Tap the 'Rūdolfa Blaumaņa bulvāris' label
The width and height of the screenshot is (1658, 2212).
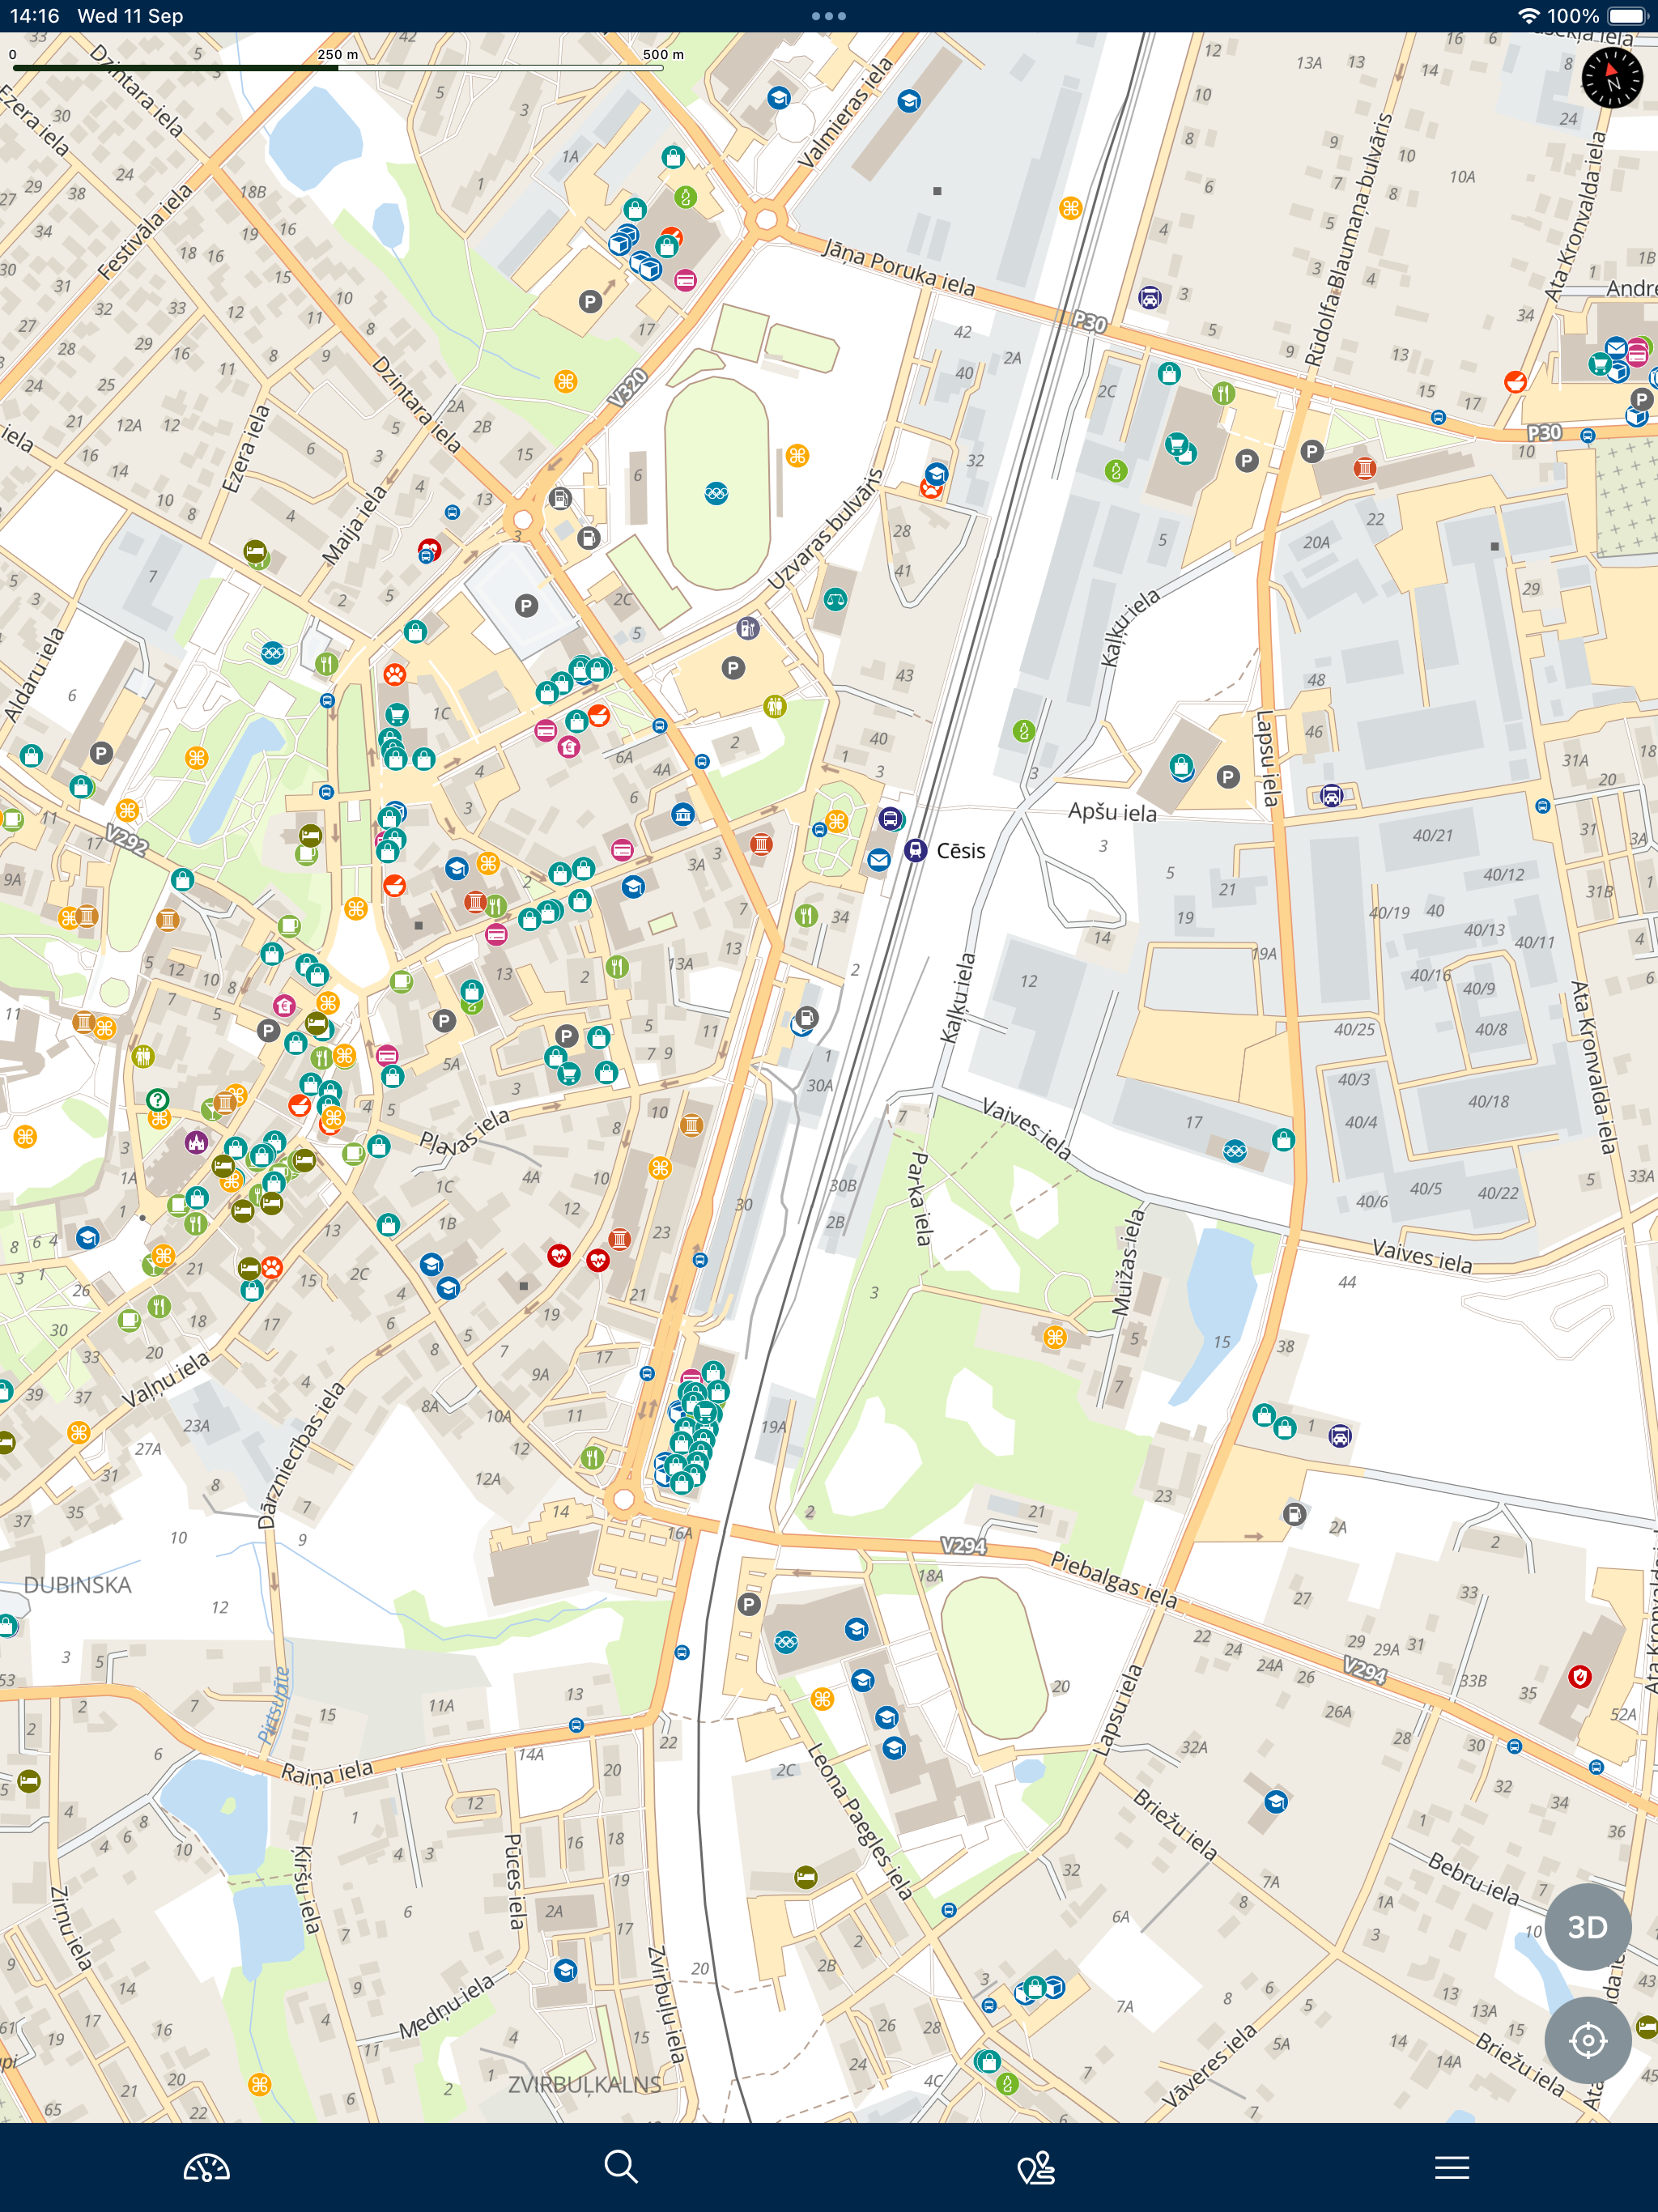click(x=1348, y=240)
